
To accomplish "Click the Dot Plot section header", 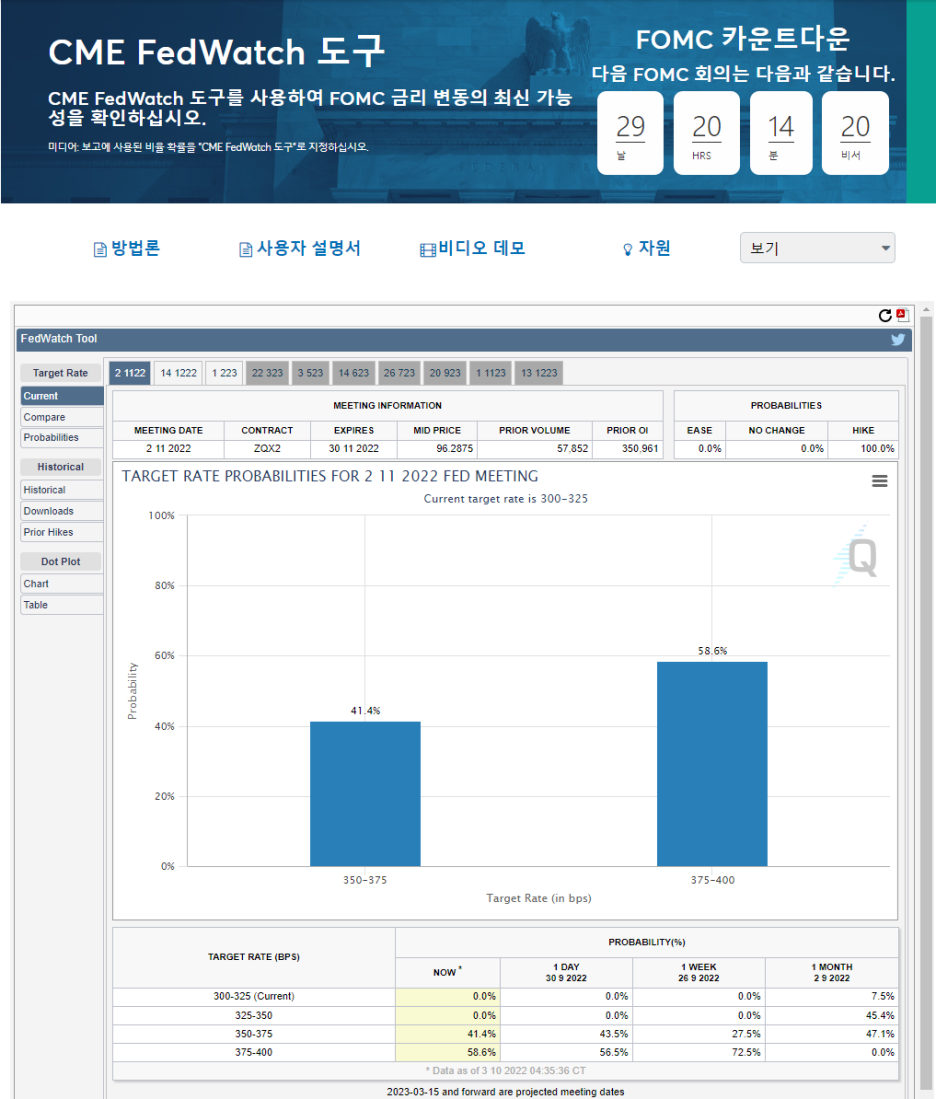I will (60, 561).
